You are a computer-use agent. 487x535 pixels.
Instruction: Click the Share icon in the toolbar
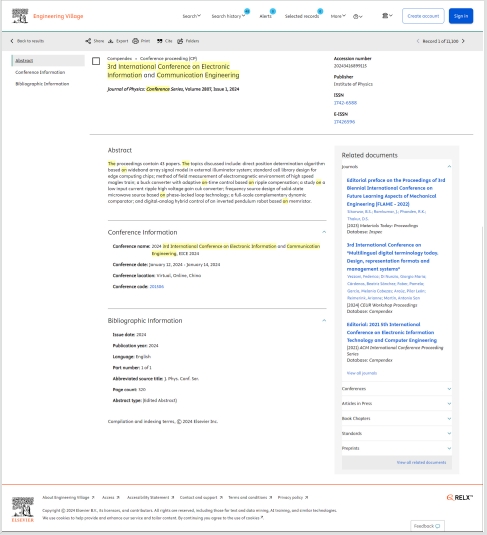(x=88, y=41)
